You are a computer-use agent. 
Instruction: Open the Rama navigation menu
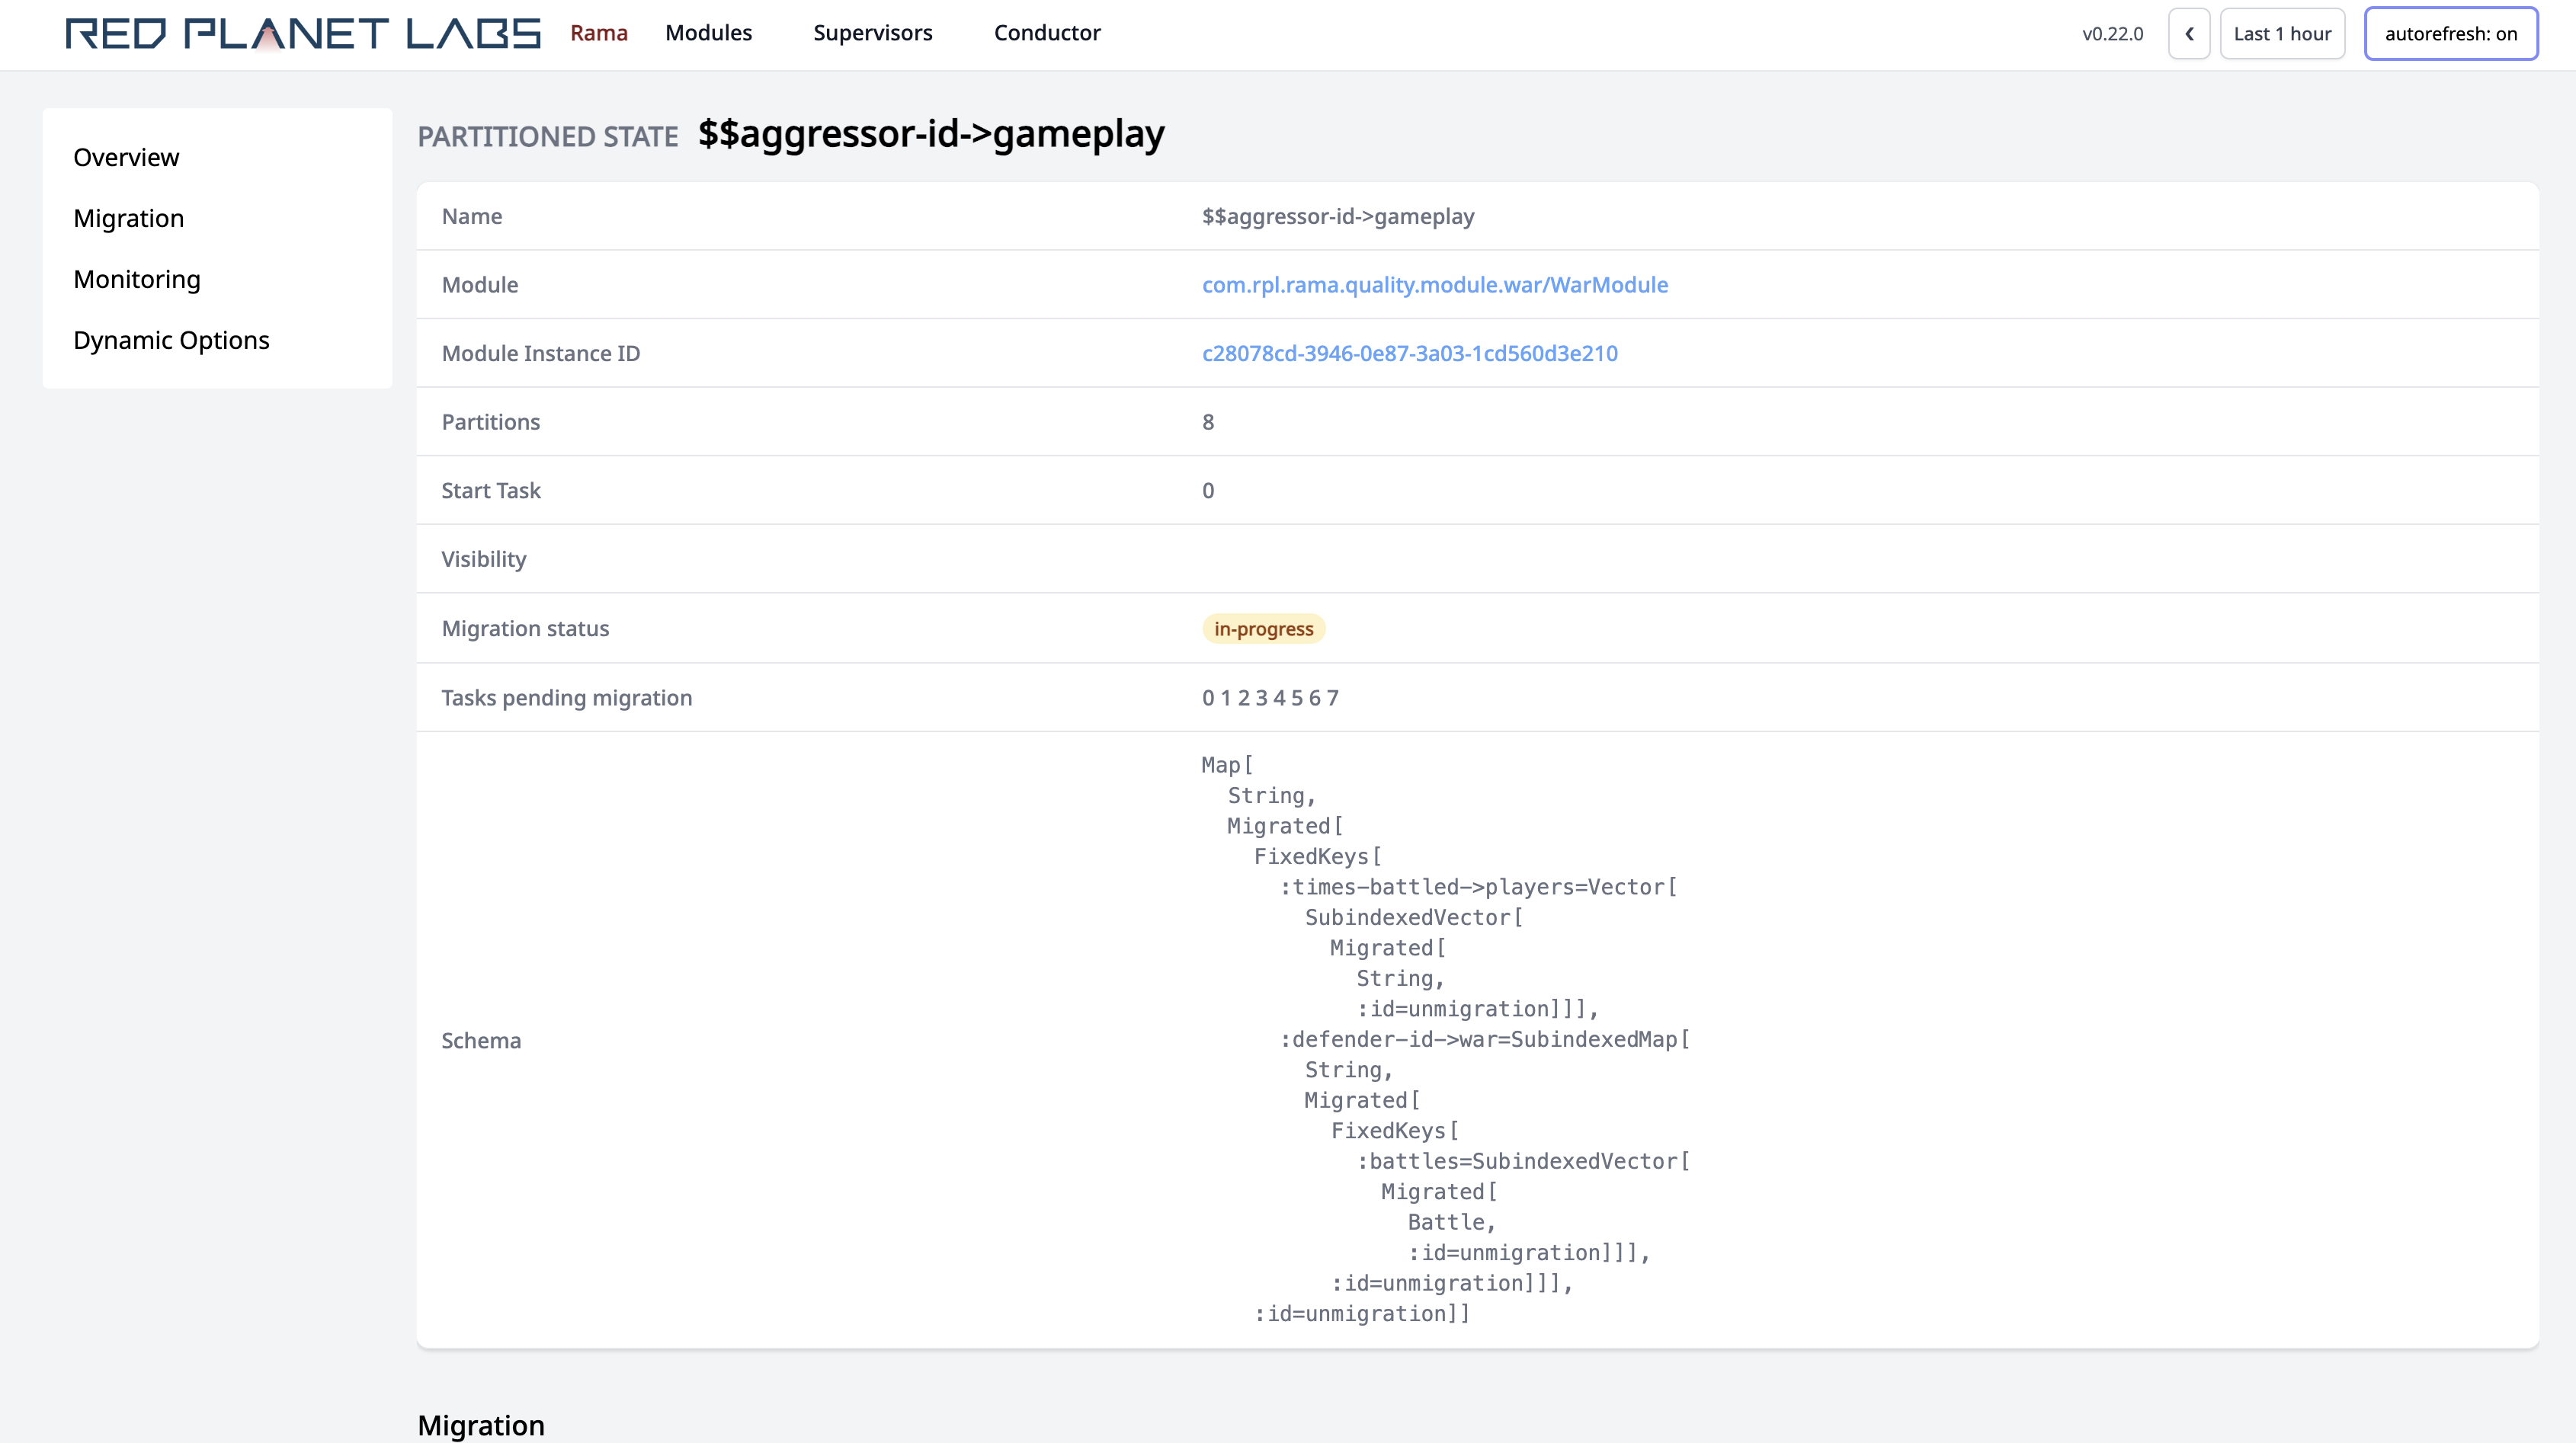coord(598,34)
